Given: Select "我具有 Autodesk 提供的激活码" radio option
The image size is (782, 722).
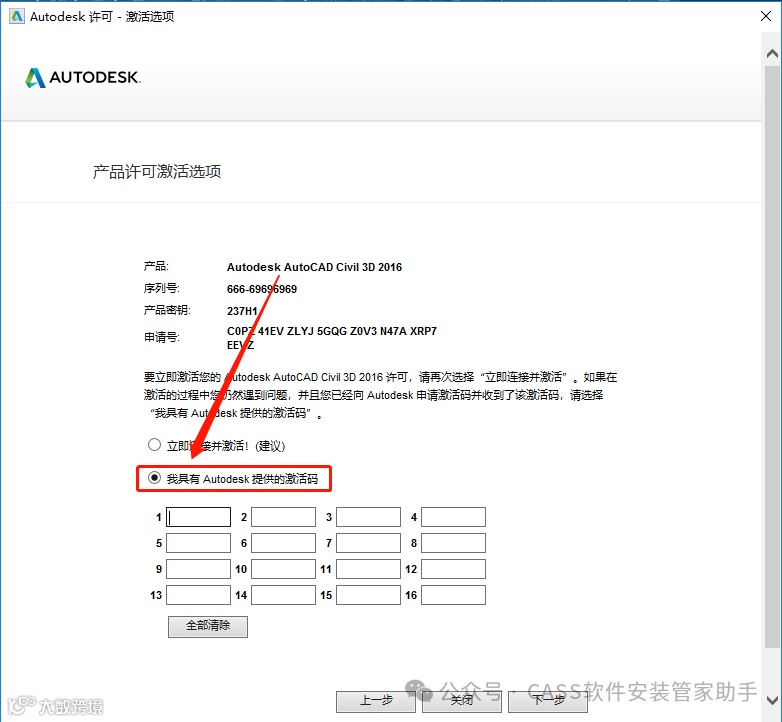Looking at the screenshot, I should click(154, 478).
